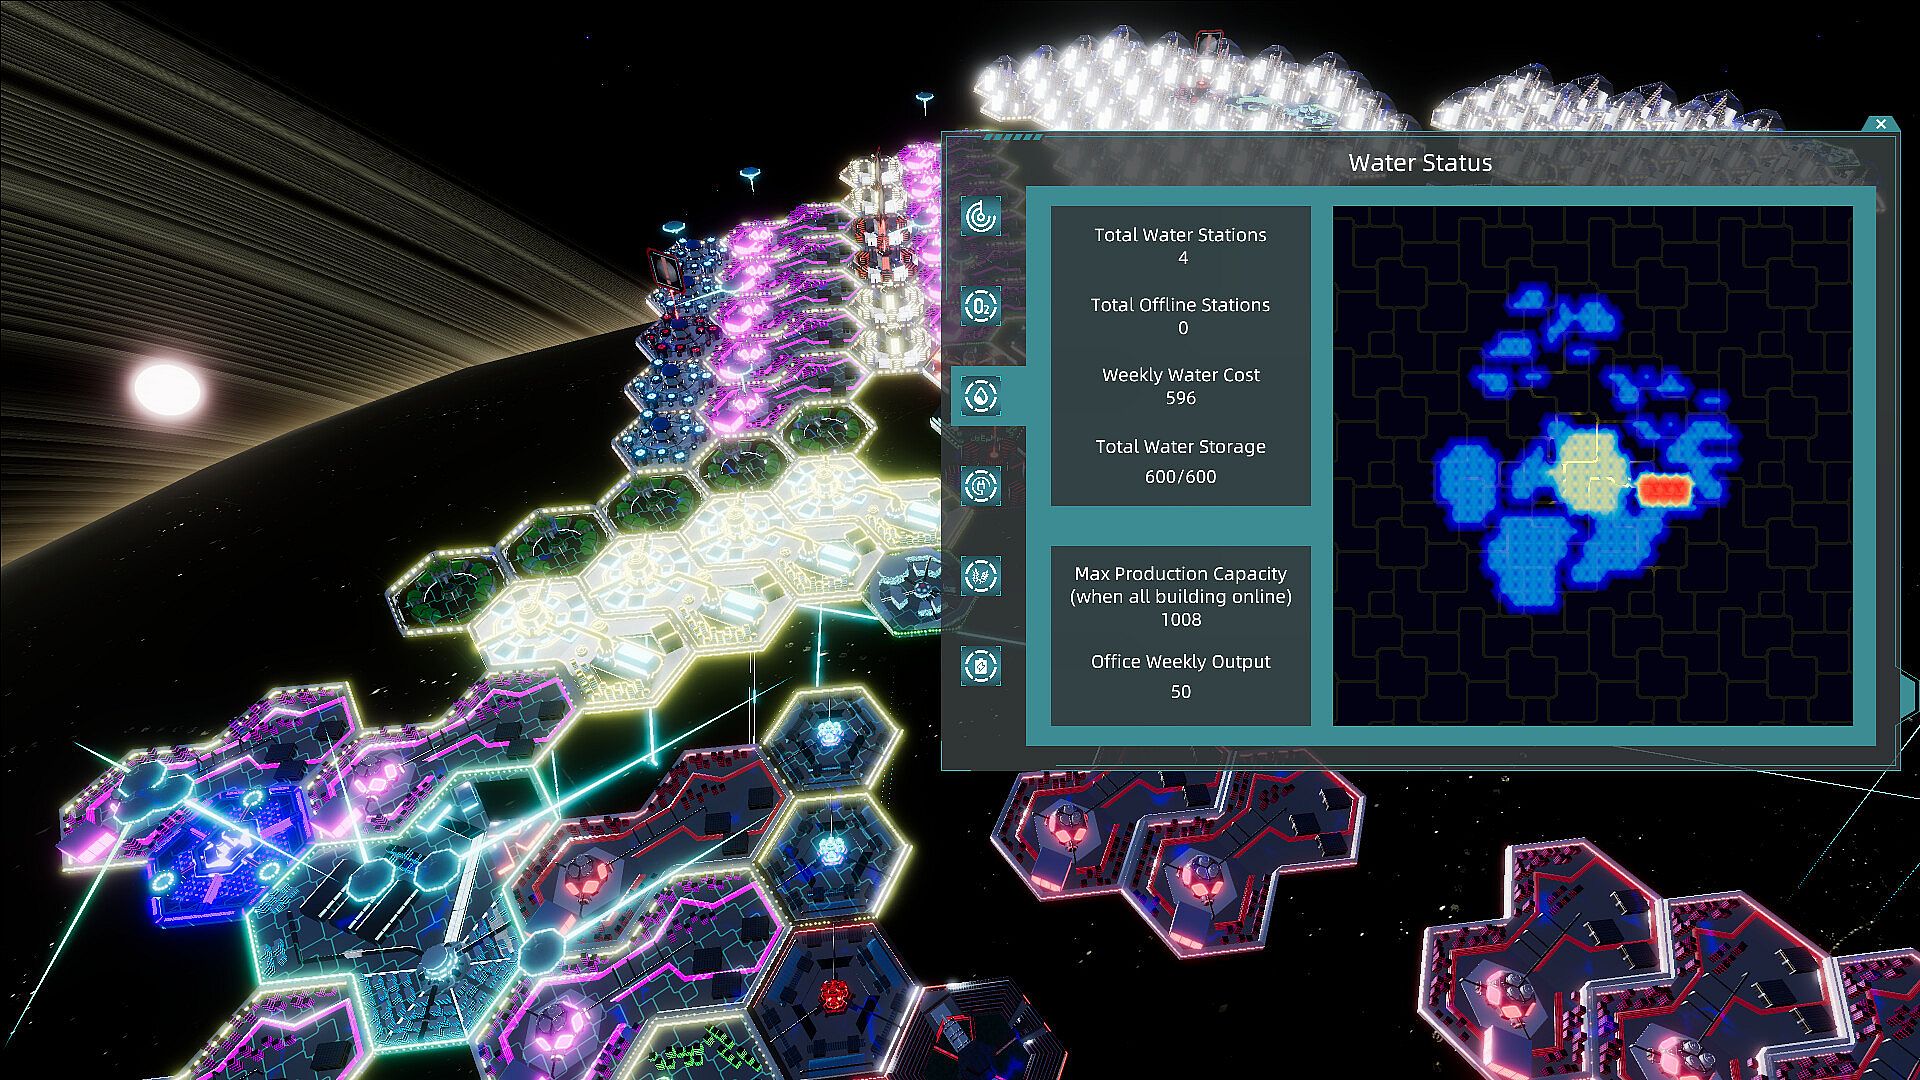Select the water droplet status tab
1920x1080 pixels.
tap(981, 396)
